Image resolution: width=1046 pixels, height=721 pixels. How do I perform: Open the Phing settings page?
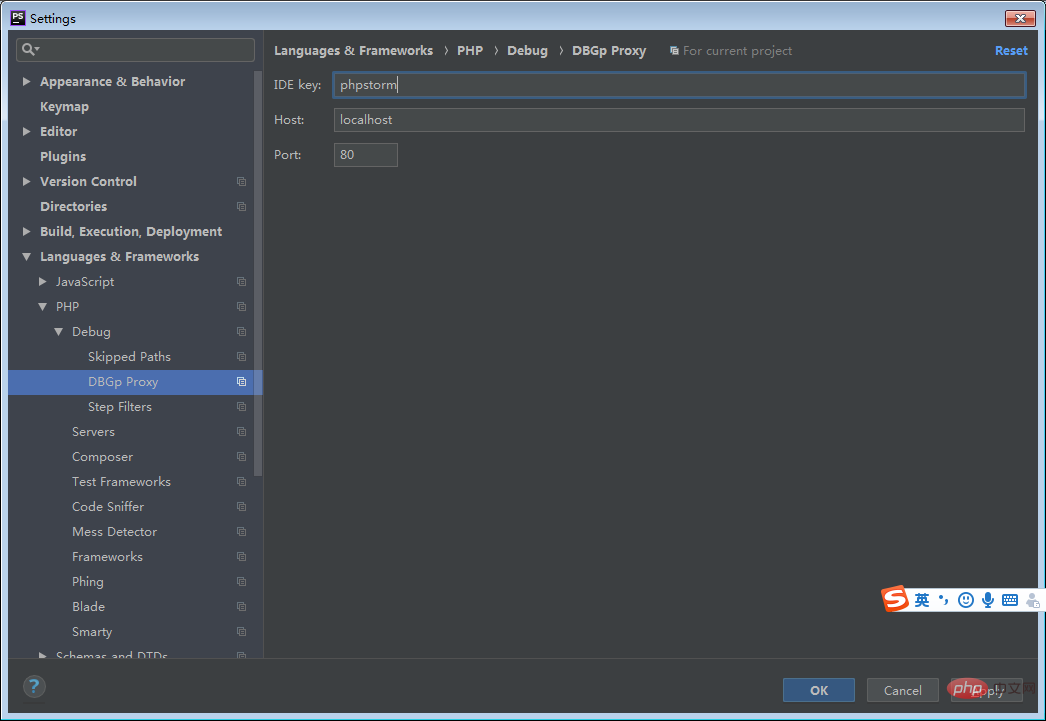click(87, 582)
